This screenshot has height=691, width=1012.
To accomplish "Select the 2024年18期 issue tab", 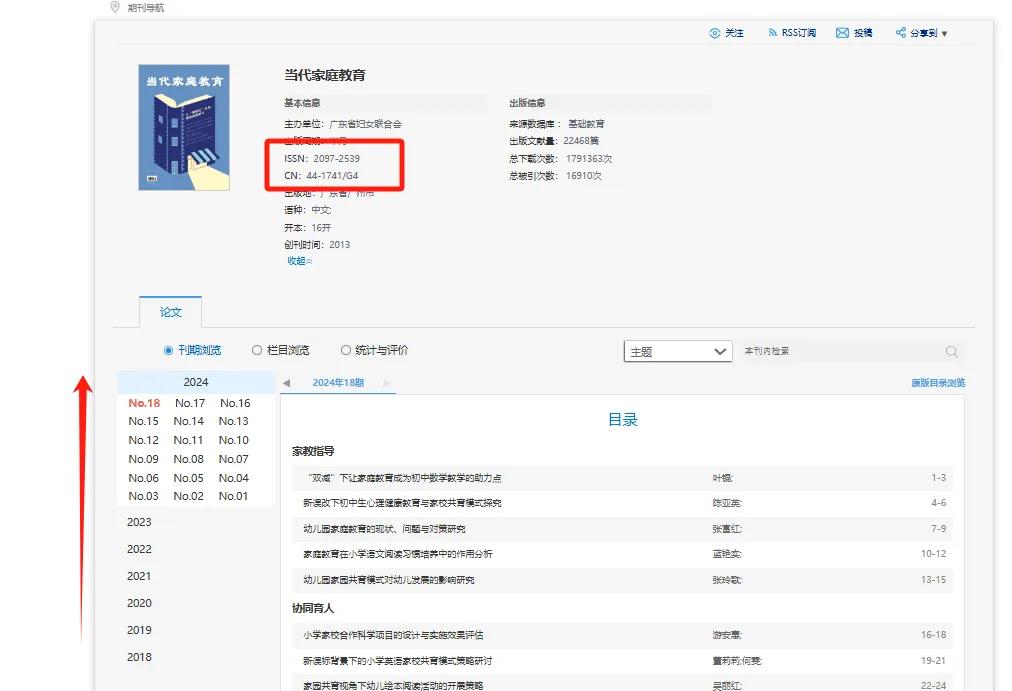I will (x=338, y=383).
